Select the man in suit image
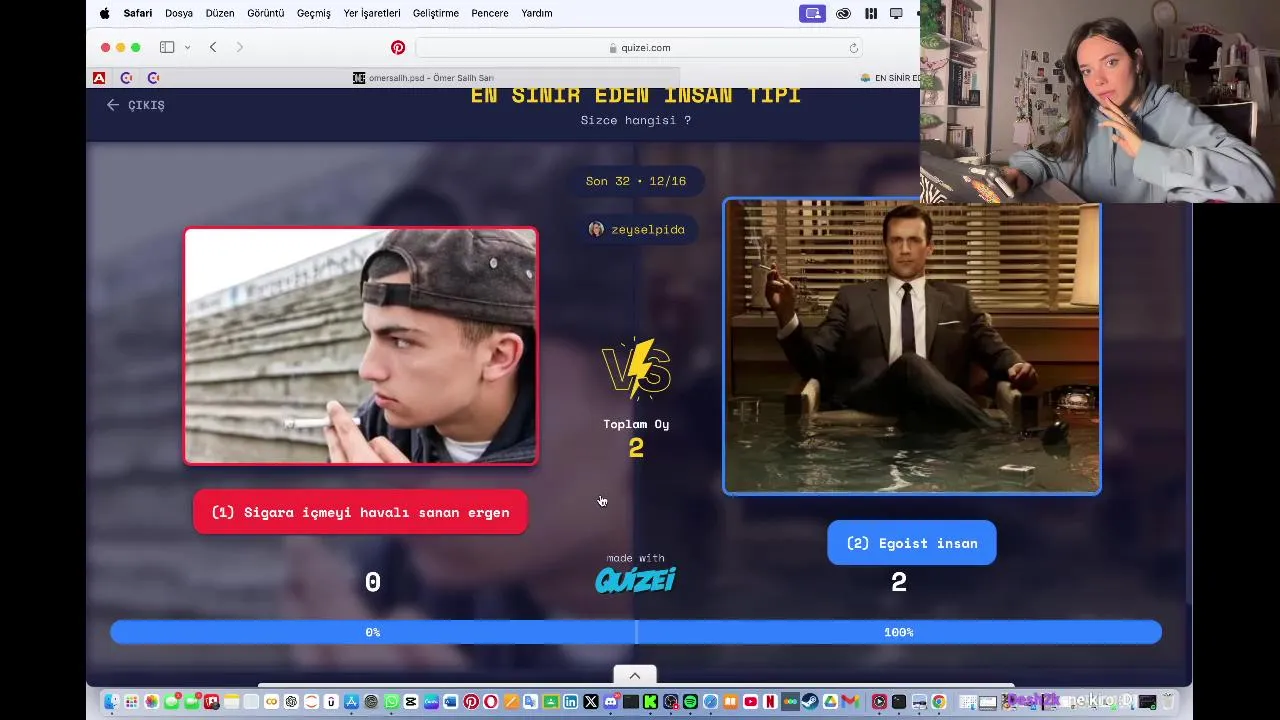Screen dimensions: 1280x720 click(912, 346)
